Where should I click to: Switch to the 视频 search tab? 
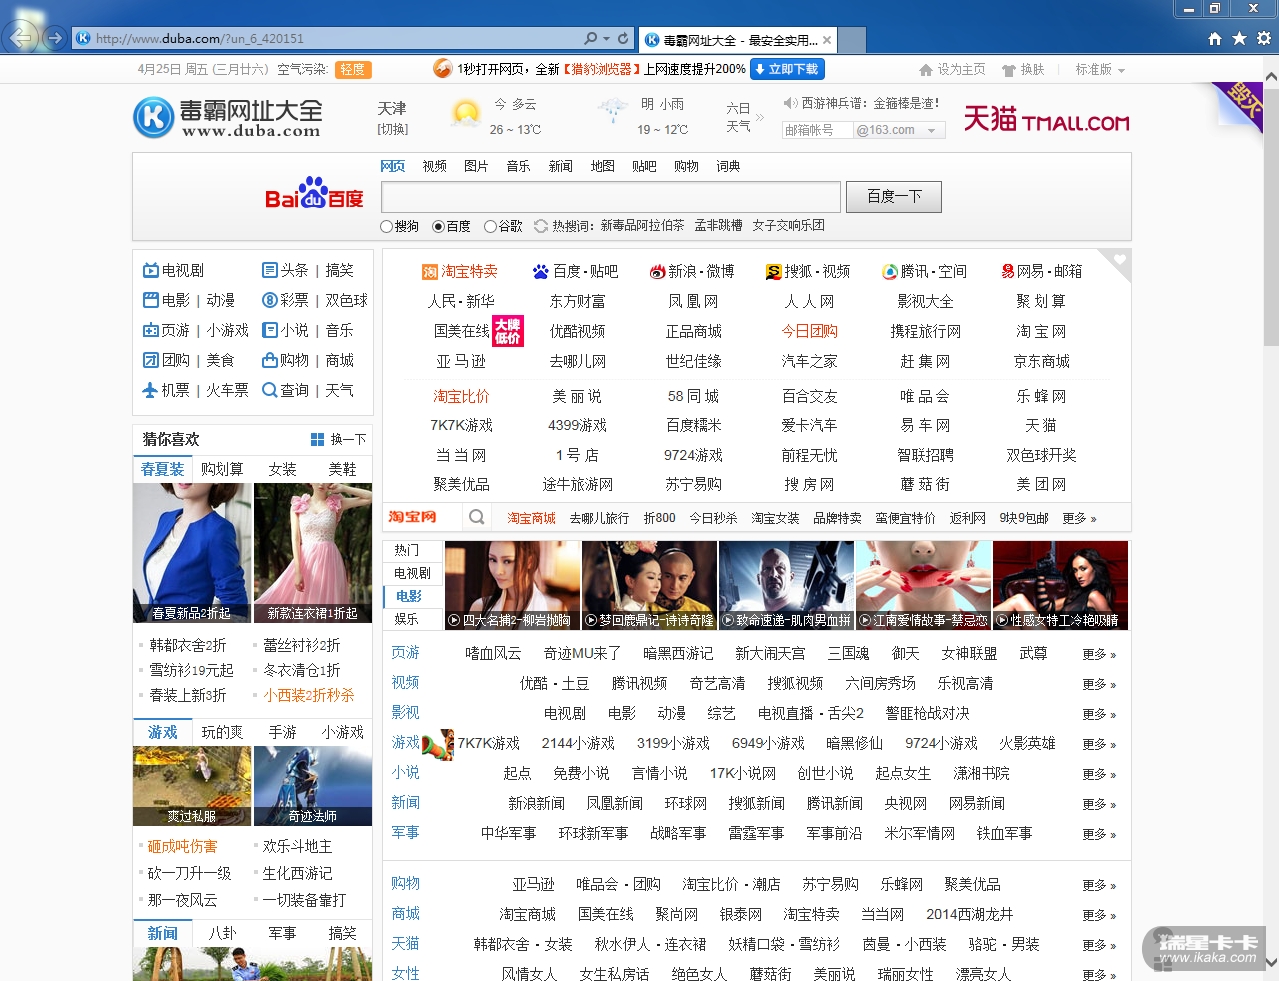[434, 166]
